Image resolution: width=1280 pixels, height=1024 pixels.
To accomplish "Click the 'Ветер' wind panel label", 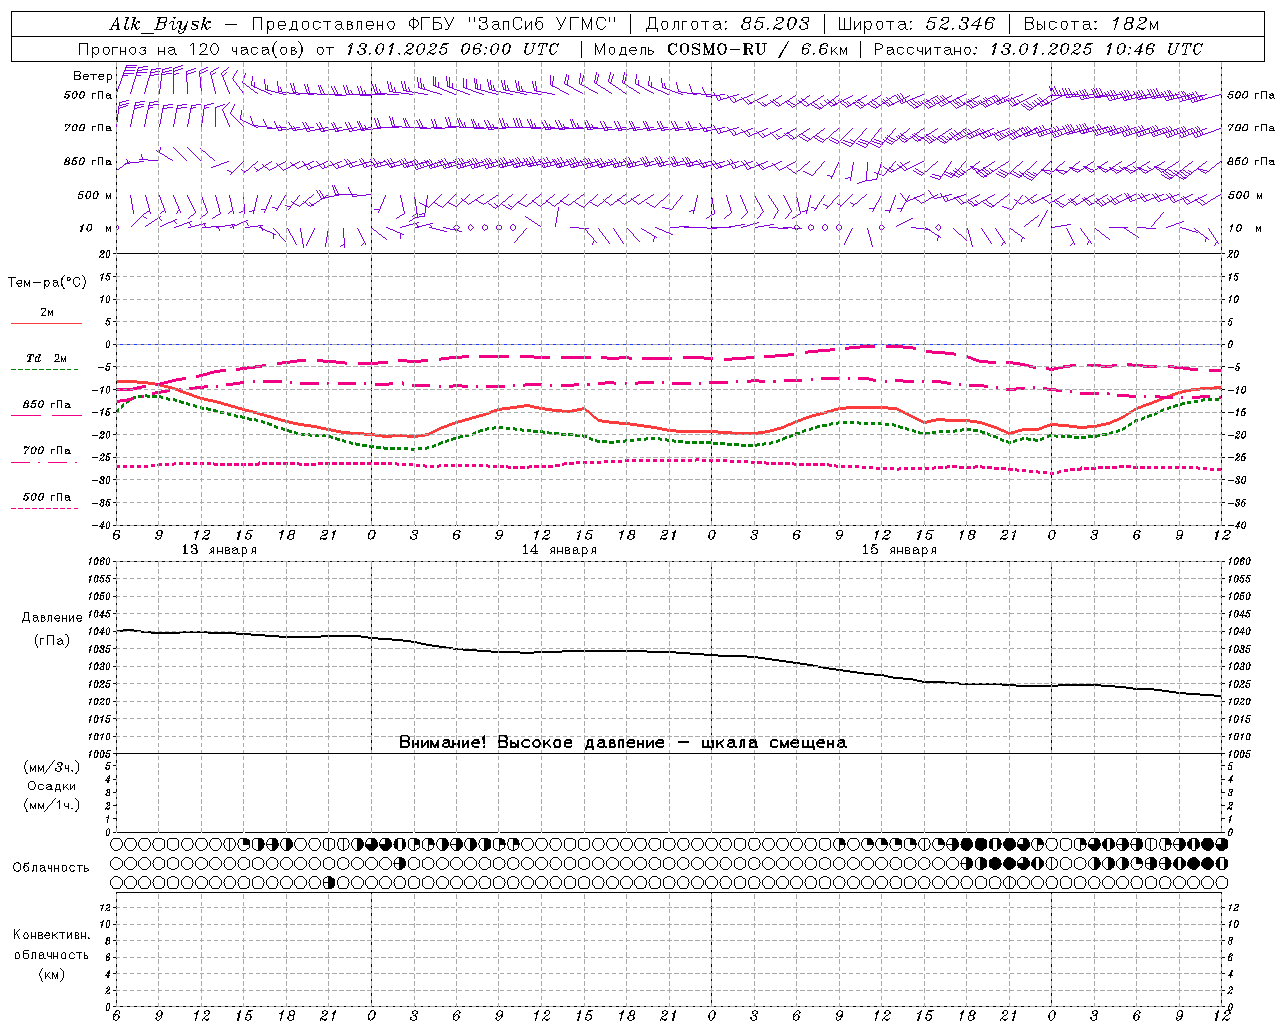I will pyautogui.click(x=92, y=76).
